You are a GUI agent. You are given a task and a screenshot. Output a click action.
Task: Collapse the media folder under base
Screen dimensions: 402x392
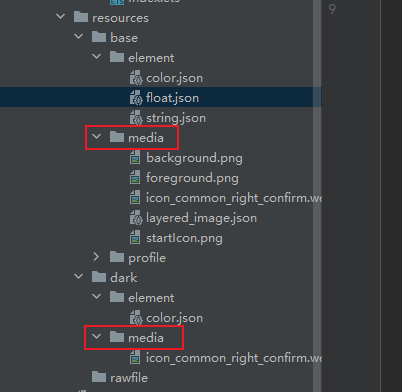point(97,136)
